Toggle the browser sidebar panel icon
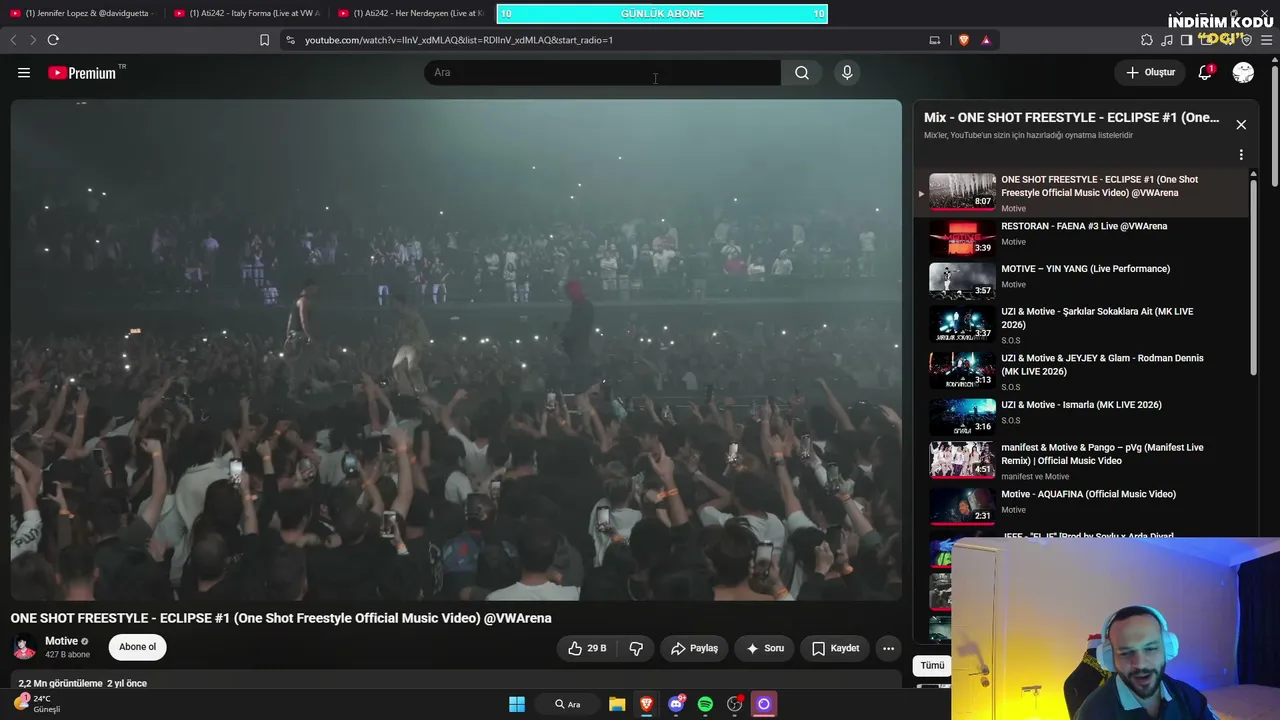Screen dimensions: 1280x720 [1186, 40]
